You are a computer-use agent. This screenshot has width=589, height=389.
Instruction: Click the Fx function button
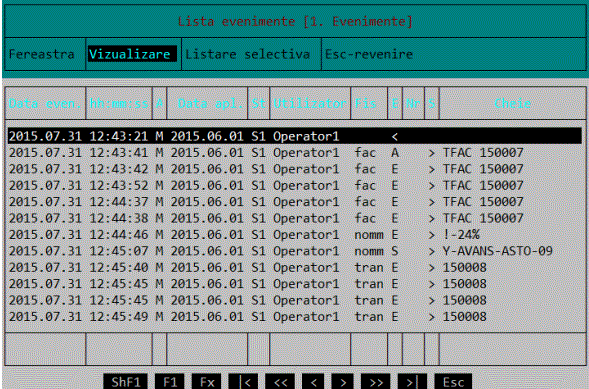pyautogui.click(x=207, y=382)
